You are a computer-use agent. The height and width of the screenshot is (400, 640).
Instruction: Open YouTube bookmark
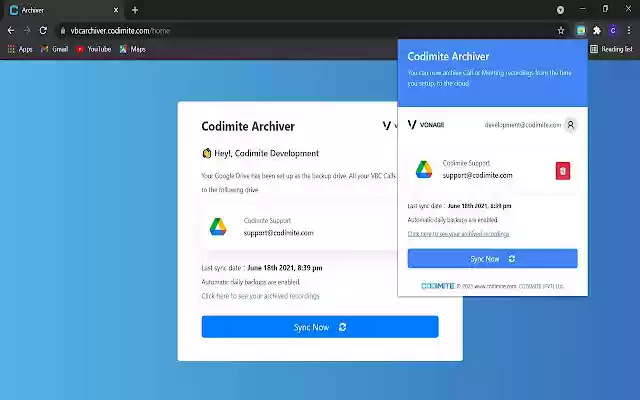(93, 49)
